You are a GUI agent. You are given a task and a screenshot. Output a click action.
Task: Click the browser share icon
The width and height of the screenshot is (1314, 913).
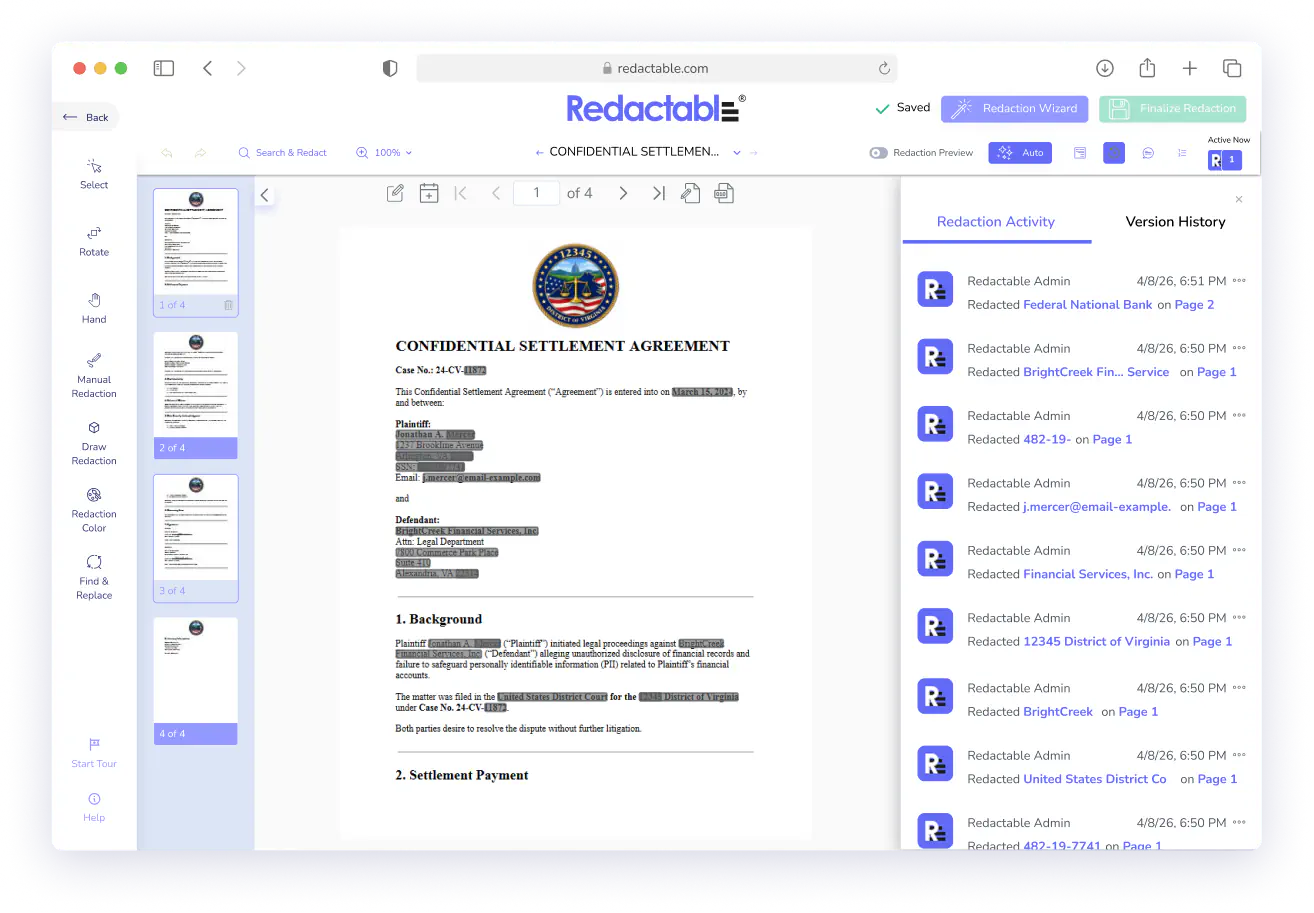[1147, 68]
